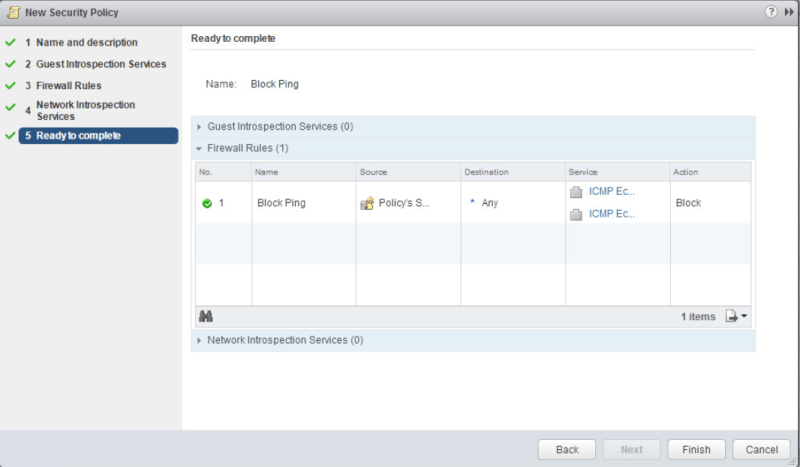Expand Guest Introspection Services section
The width and height of the screenshot is (800, 467).
tap(200, 127)
